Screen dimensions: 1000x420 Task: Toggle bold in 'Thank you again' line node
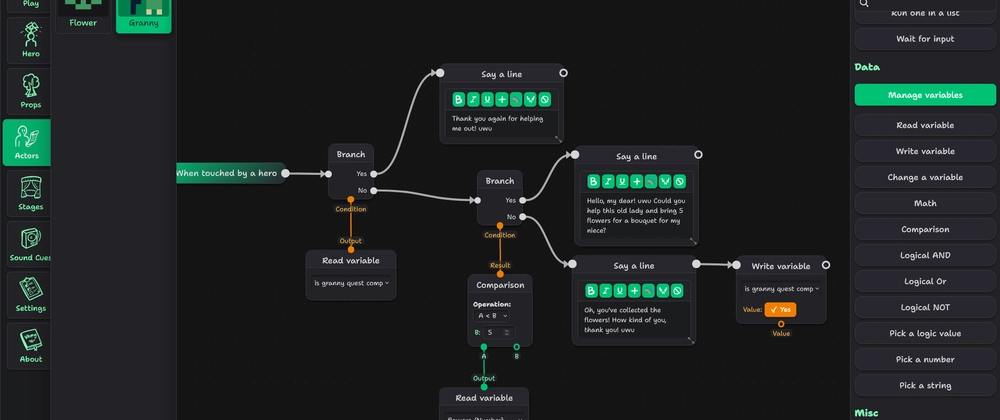click(459, 99)
